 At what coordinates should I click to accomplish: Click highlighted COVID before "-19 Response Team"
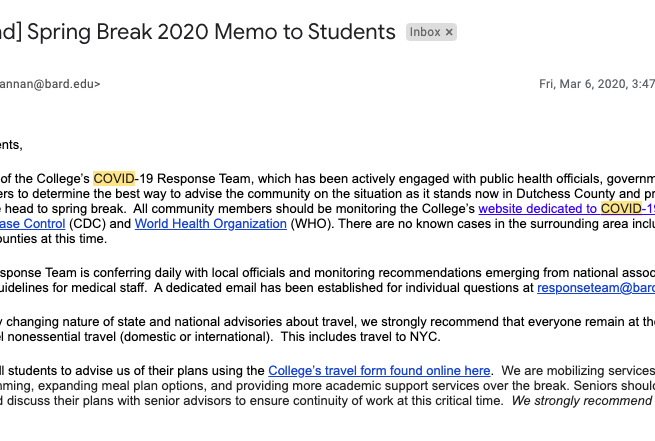(x=113, y=178)
